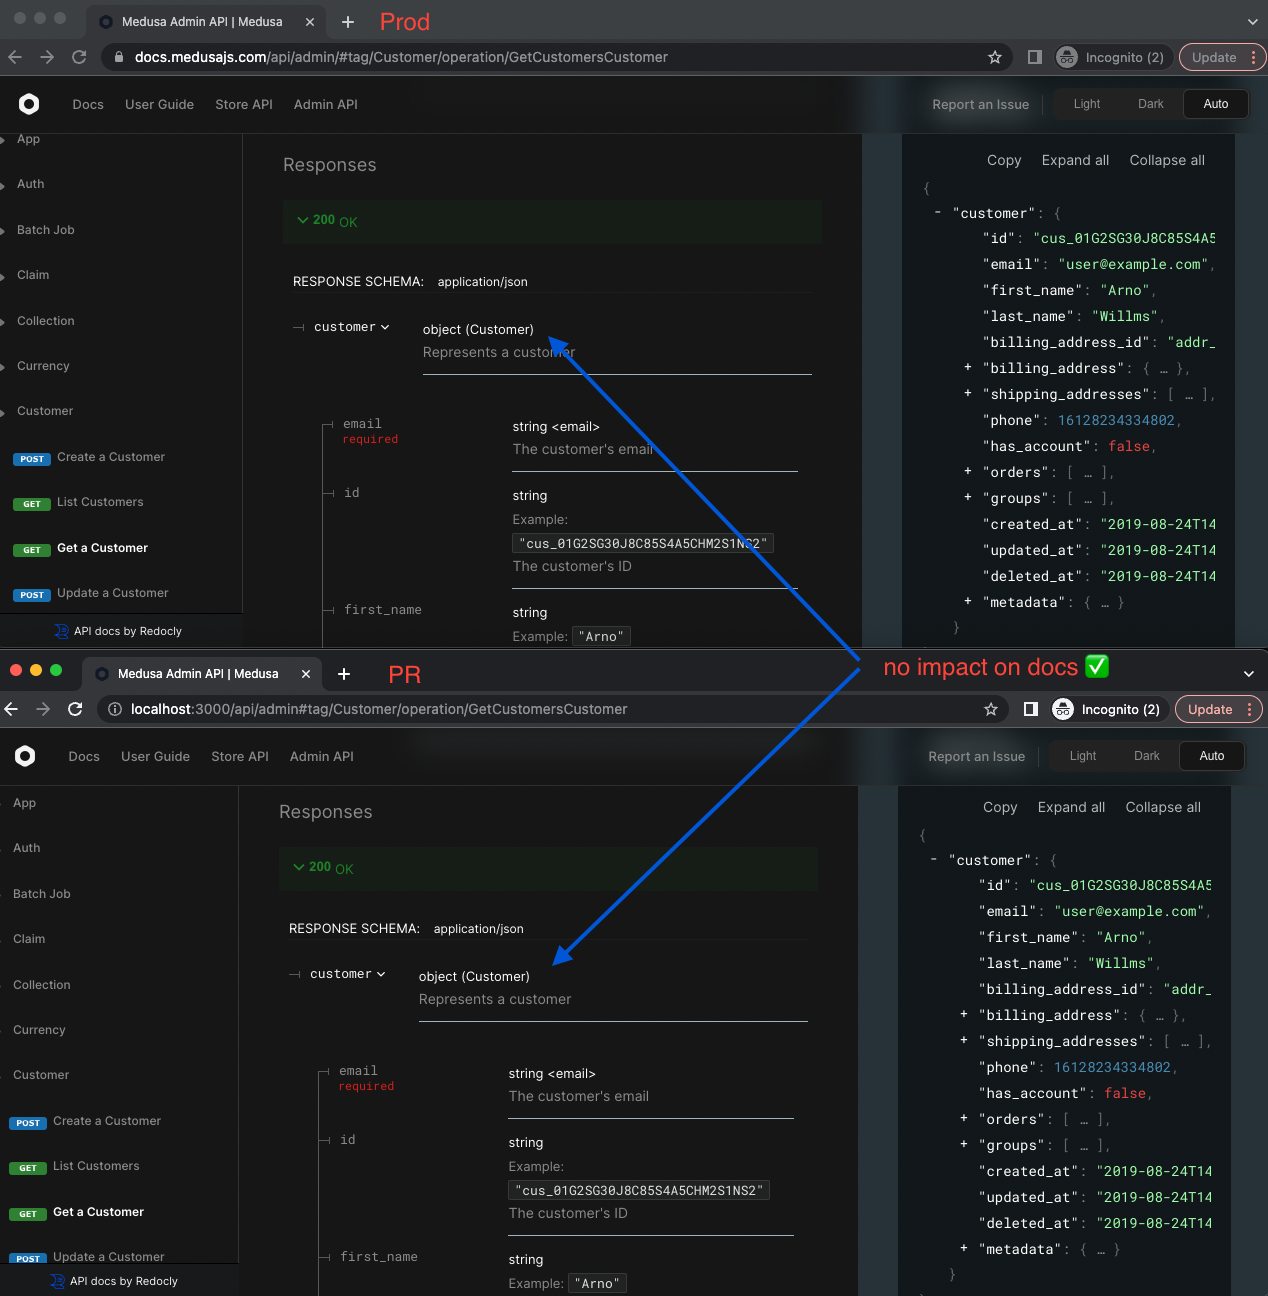Image resolution: width=1268 pixels, height=1296 pixels.
Task: Expand groups array in PR JSON sample
Action: click(x=964, y=1145)
